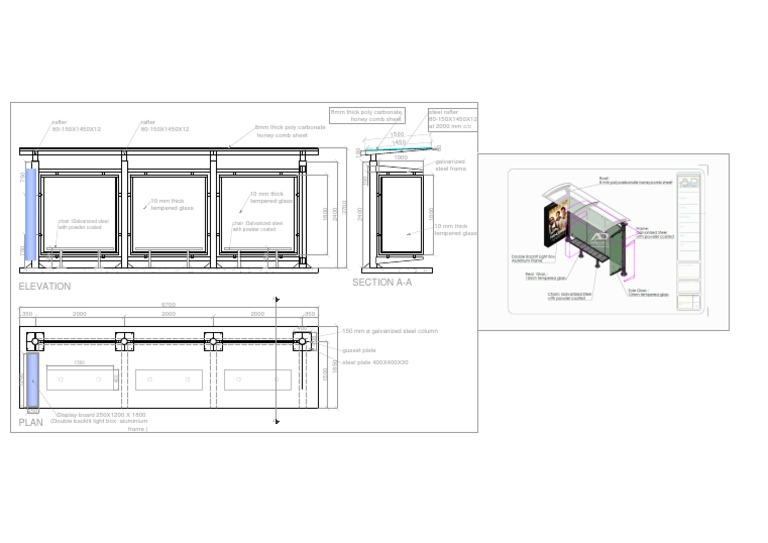
Task: Click the blue display board in elevation
Action: 30,214
